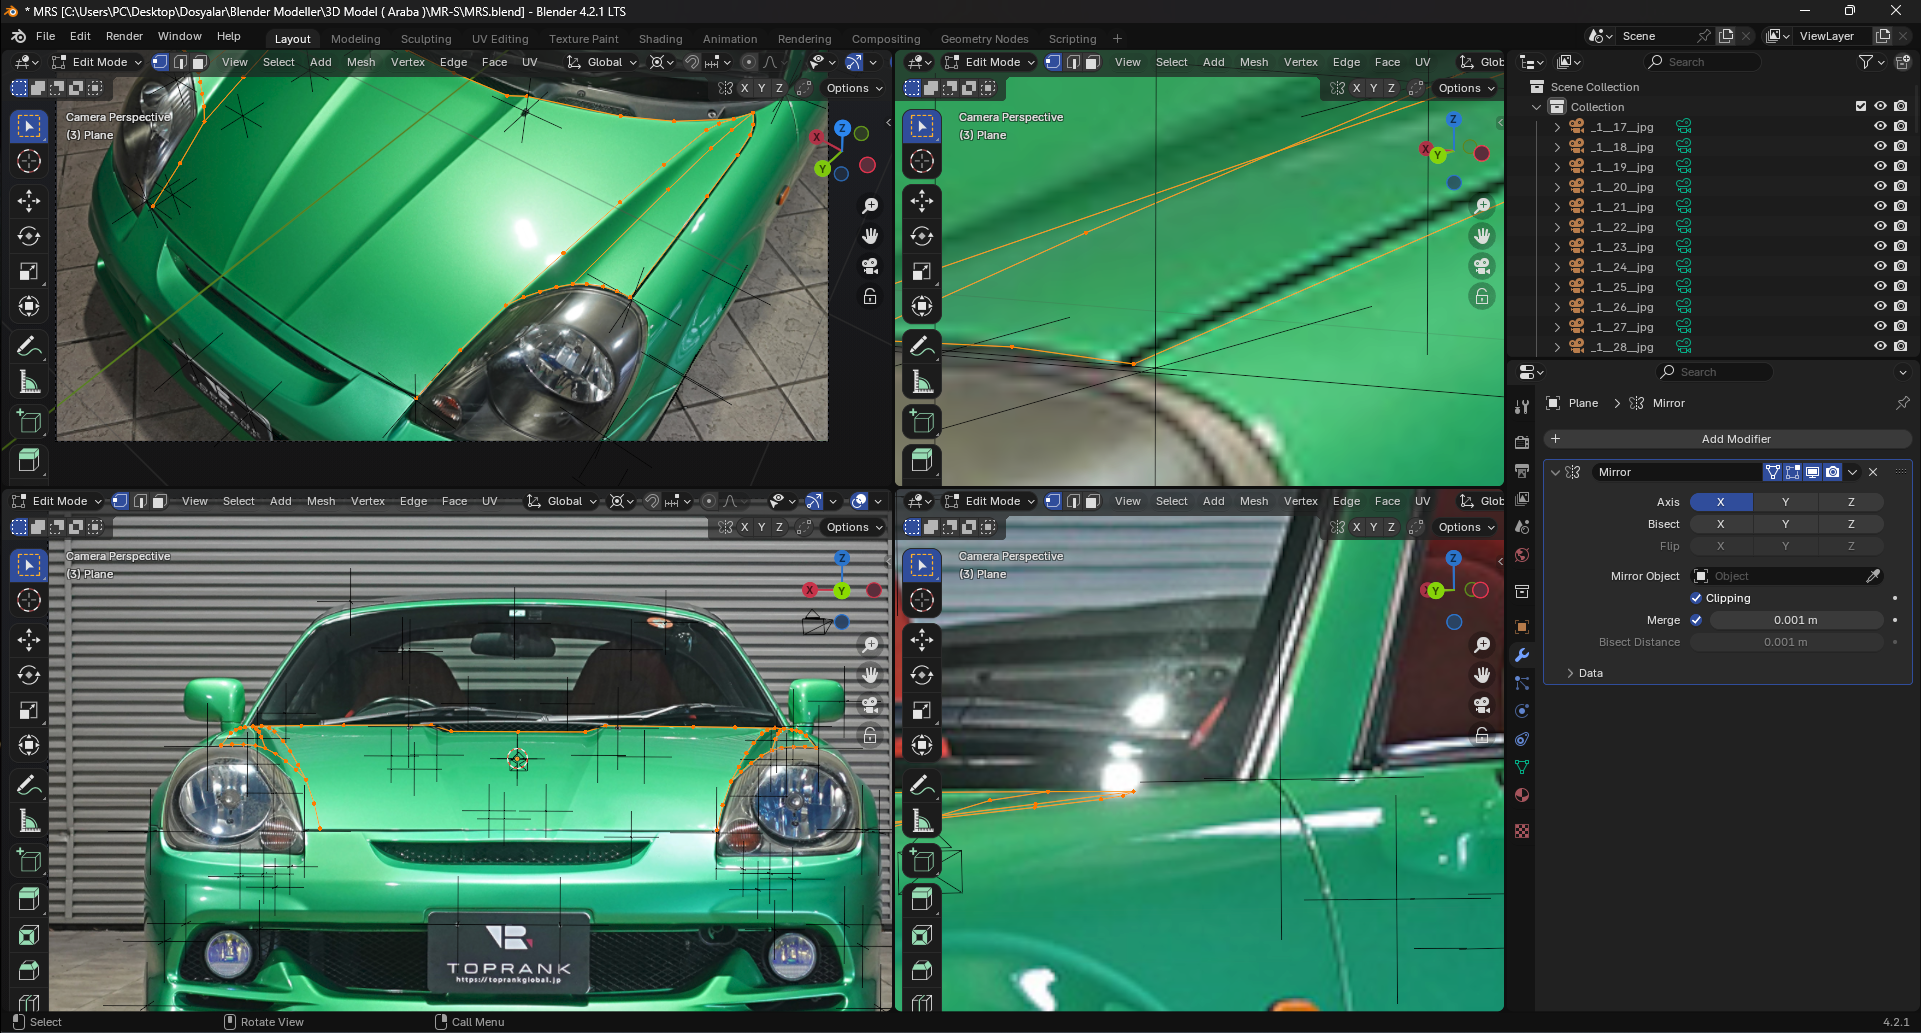This screenshot has height=1033, width=1921.
Task: Select the Measure tool in top-right viewport
Action: point(922,382)
